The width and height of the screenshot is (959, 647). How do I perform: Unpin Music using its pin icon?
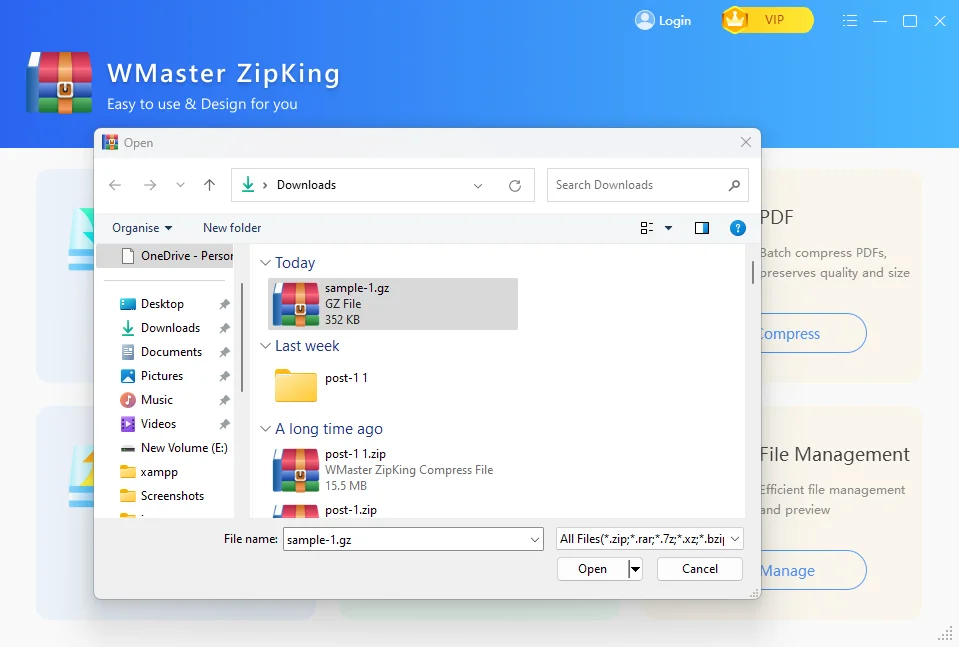coord(224,400)
